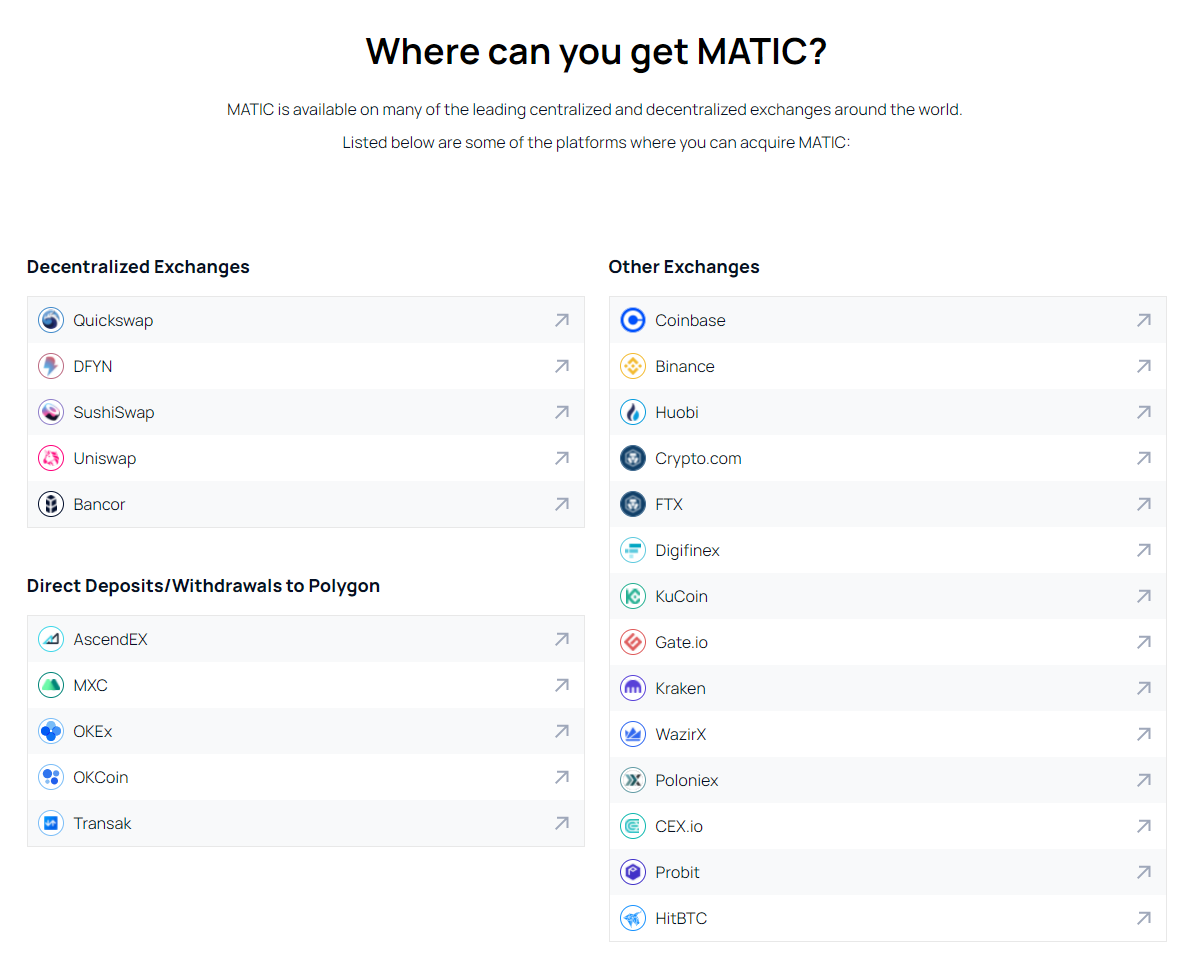1189x962 pixels.
Task: Click the Gate.io logo icon
Action: point(633,643)
